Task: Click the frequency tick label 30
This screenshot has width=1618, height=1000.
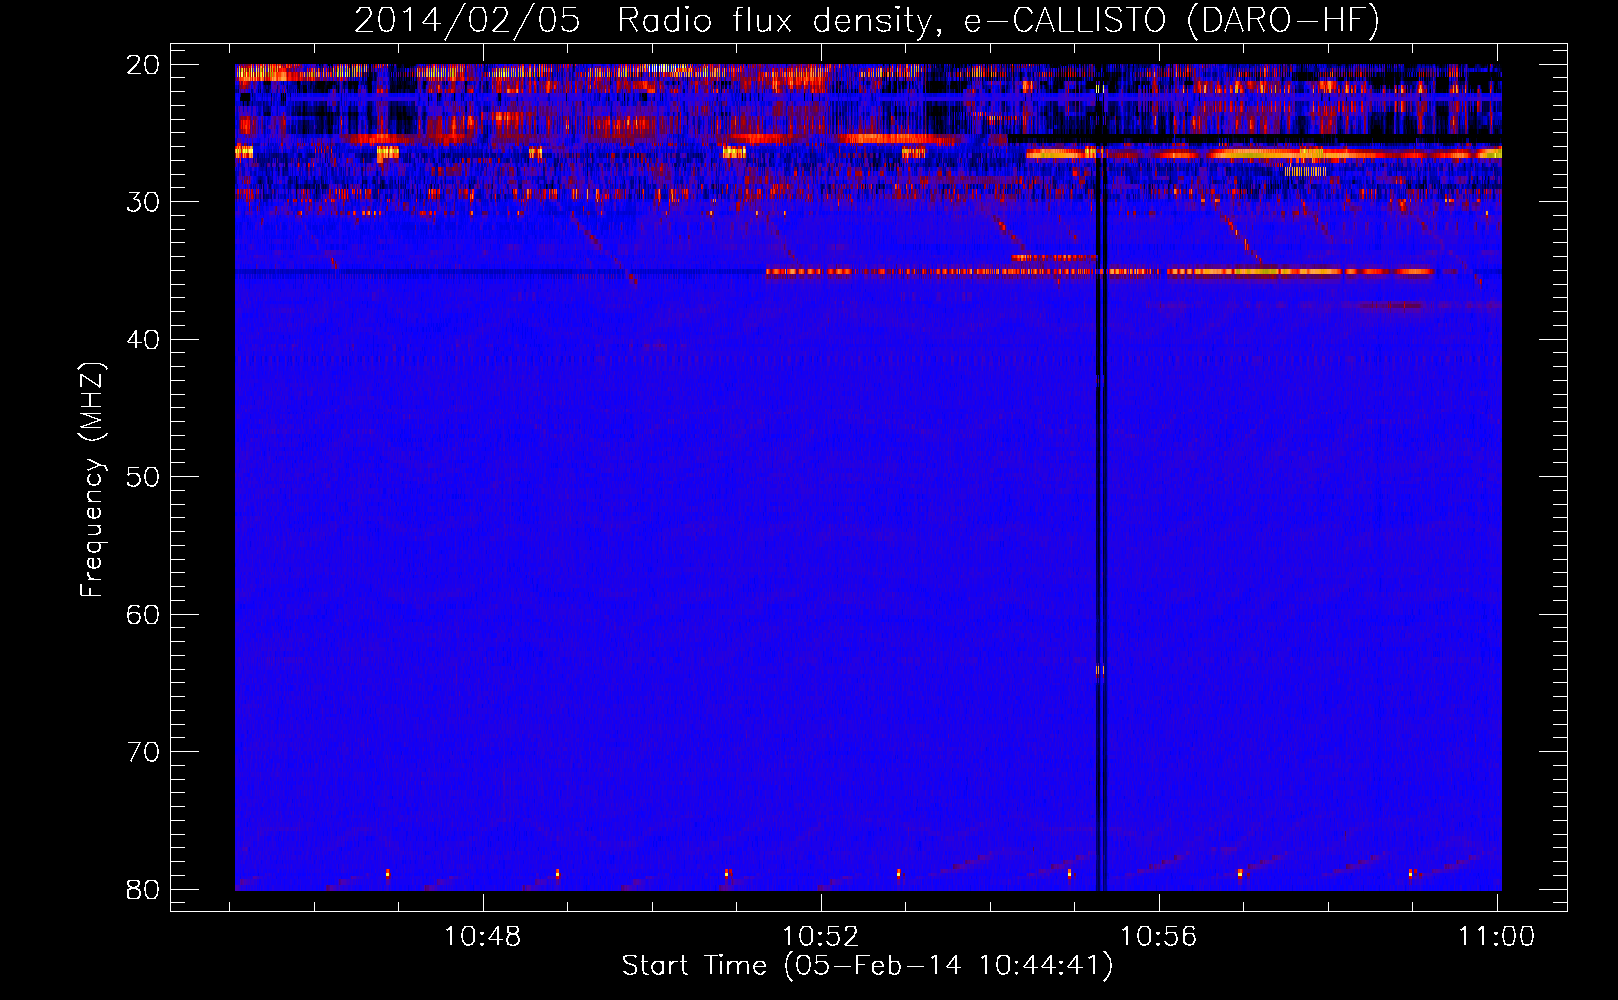Action: pos(143,202)
